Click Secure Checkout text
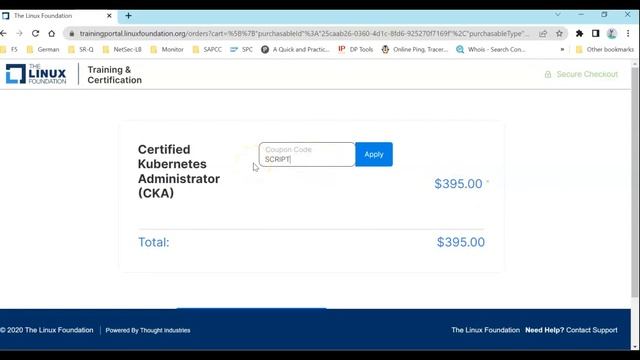Viewport: 640px width, 360px height. pos(587,74)
